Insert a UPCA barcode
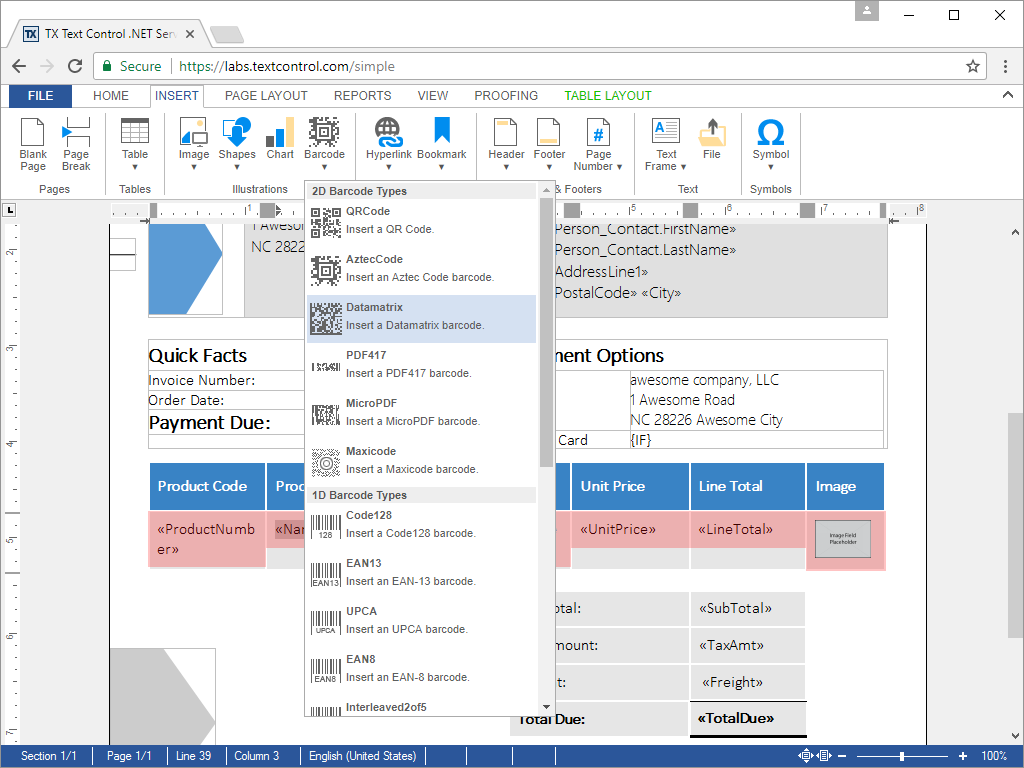This screenshot has height=768, width=1024. (421, 621)
